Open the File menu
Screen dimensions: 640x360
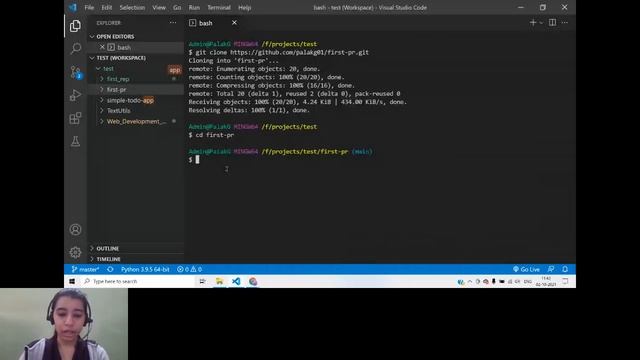pyautogui.click(x=89, y=7)
